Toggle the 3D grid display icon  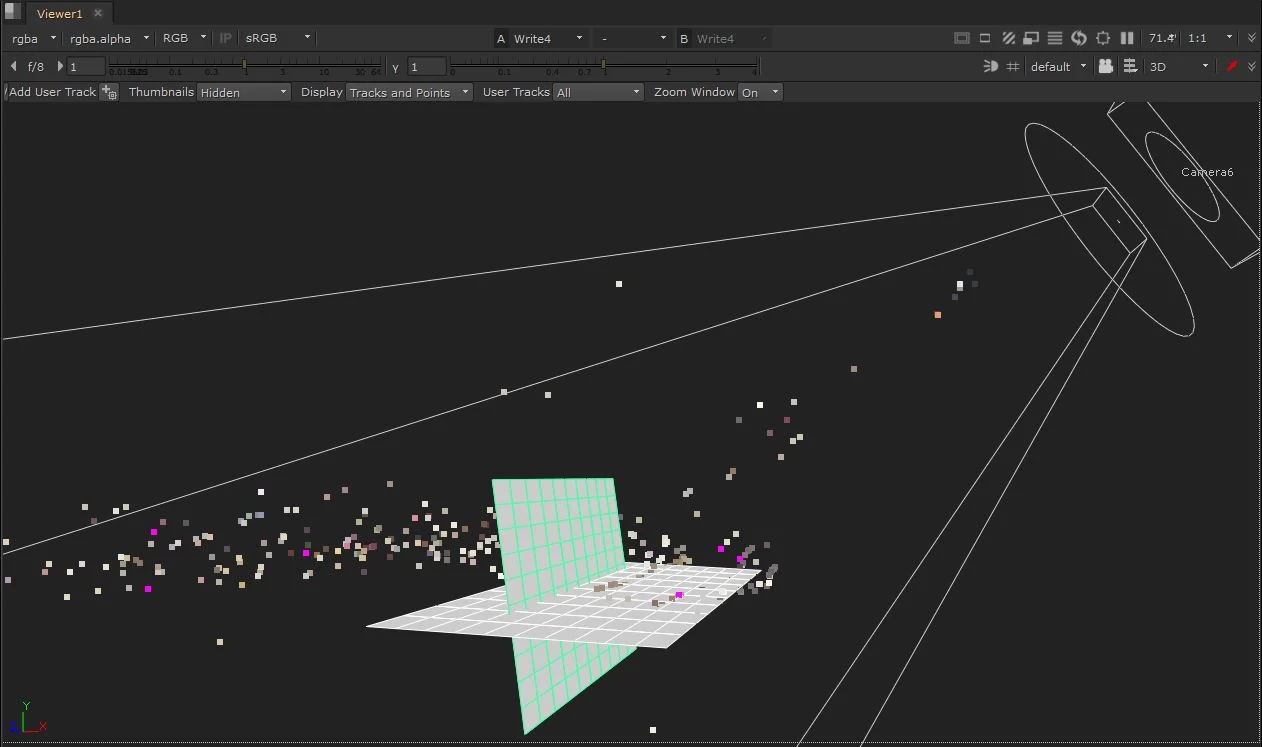[1013, 66]
